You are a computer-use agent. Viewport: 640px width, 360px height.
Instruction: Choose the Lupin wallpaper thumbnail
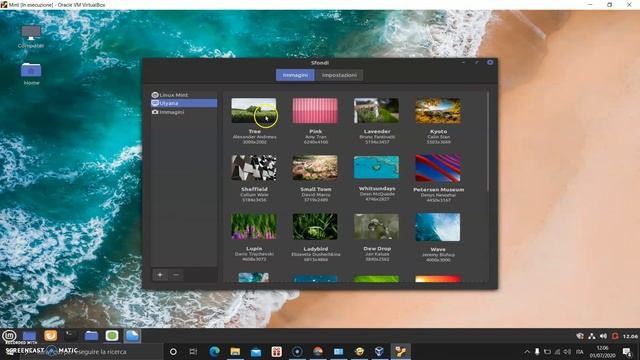pos(254,227)
